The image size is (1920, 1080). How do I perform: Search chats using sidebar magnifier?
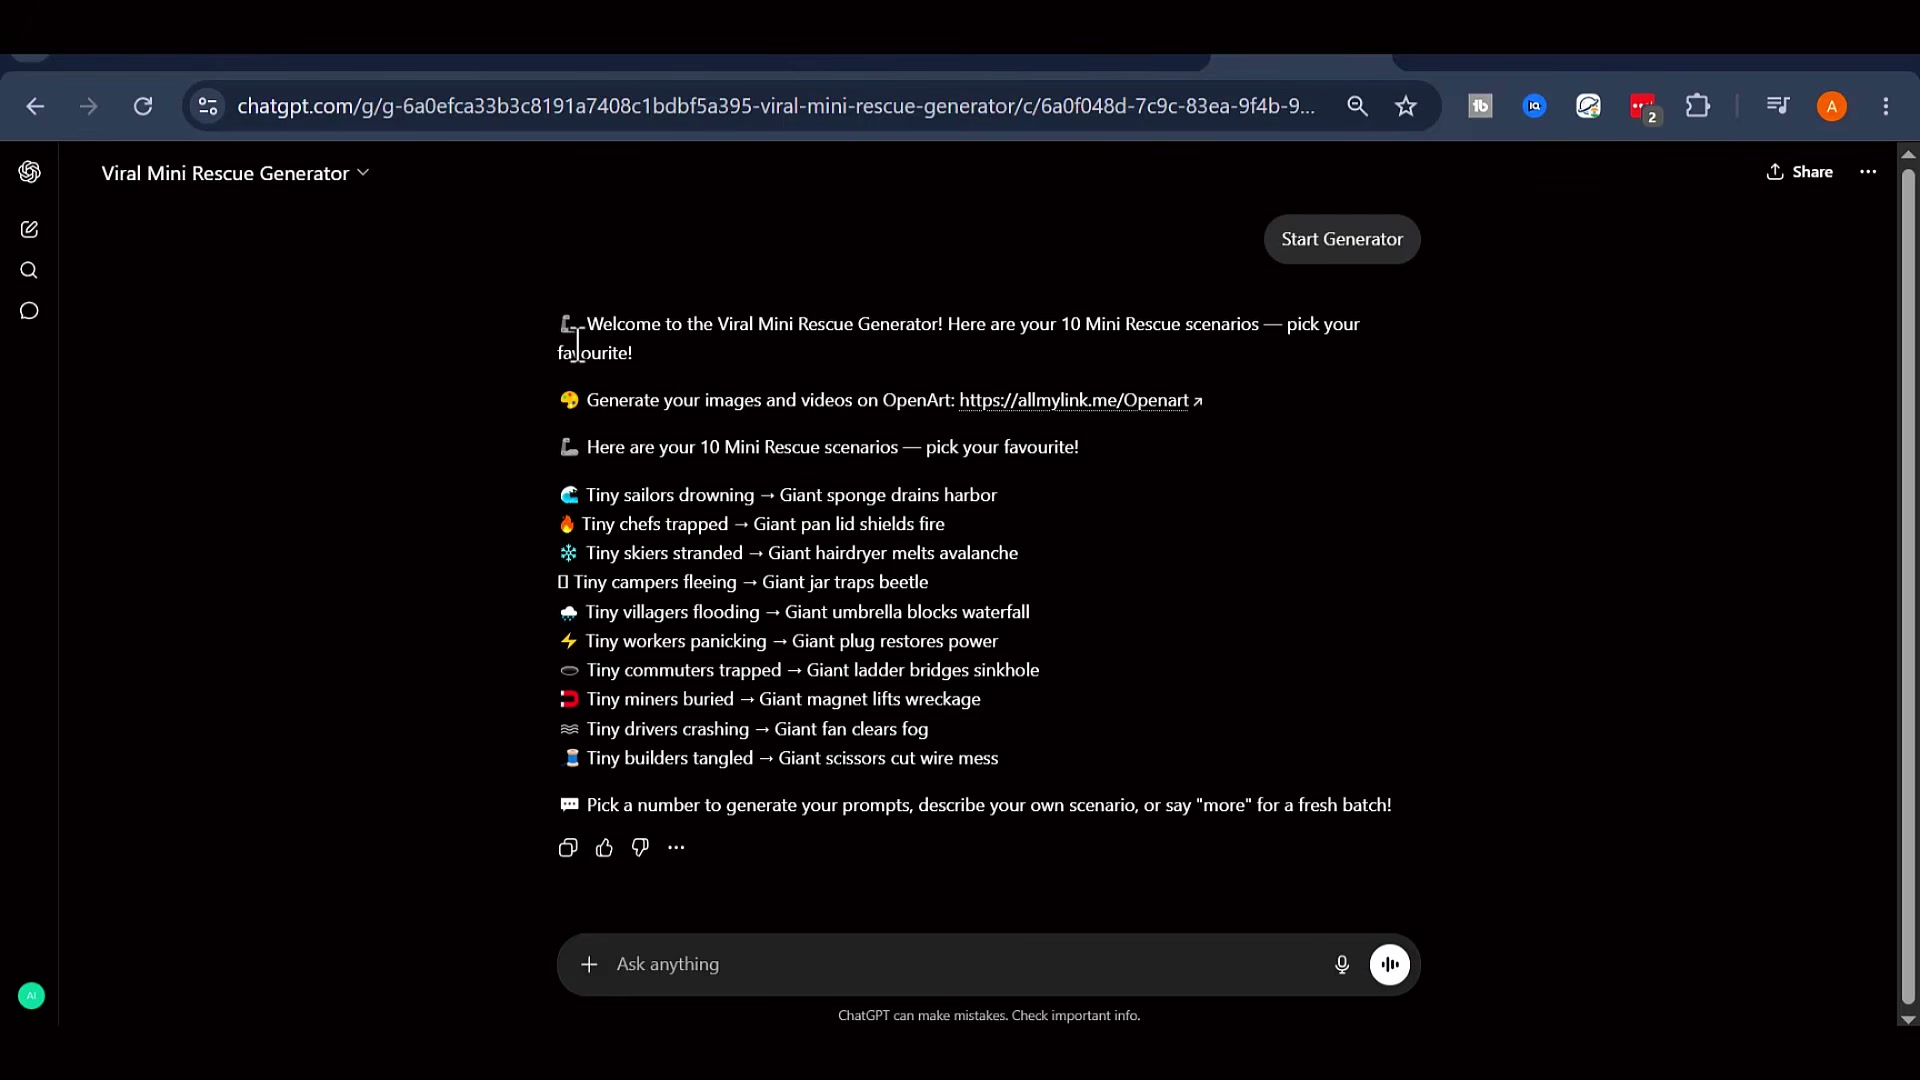pos(29,270)
